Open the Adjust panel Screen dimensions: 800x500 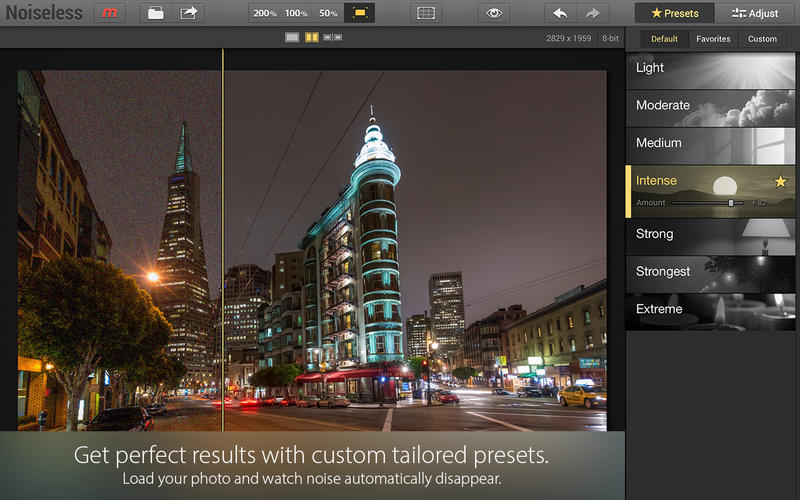(x=755, y=13)
